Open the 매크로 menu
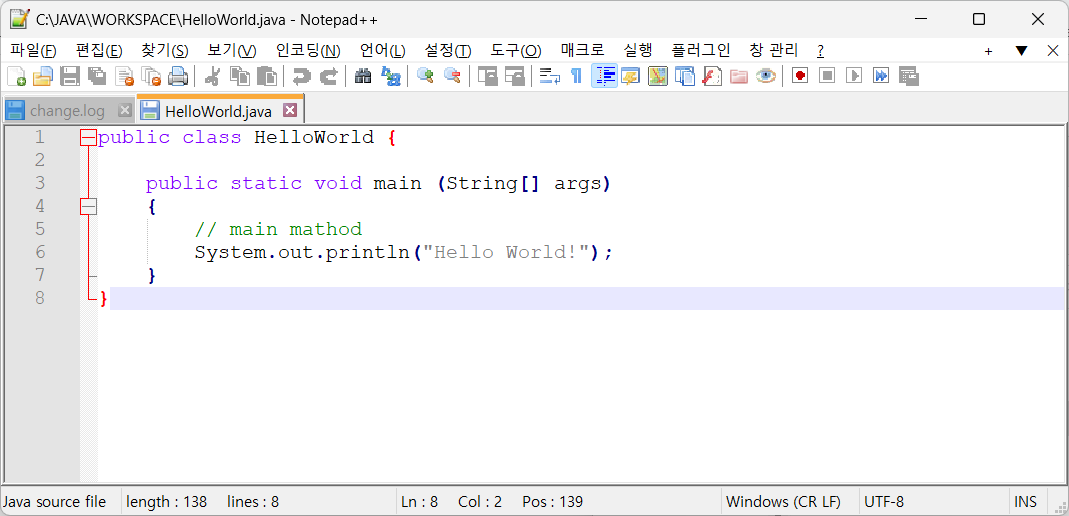Viewport: 1069px width, 516px height. click(x=582, y=50)
